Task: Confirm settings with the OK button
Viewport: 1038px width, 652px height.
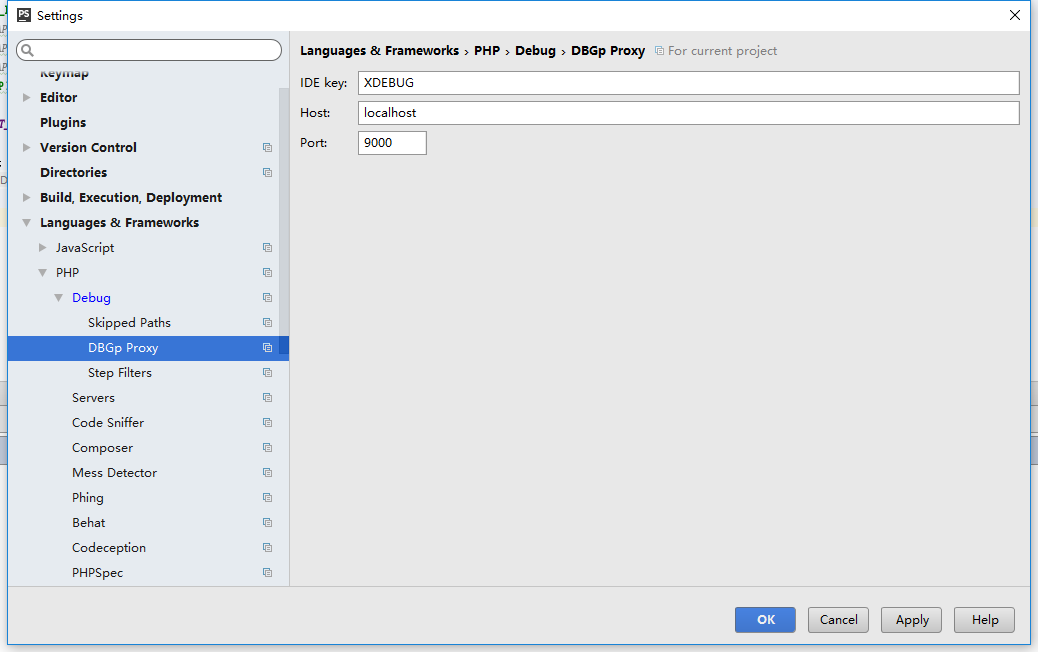Action: pos(765,620)
